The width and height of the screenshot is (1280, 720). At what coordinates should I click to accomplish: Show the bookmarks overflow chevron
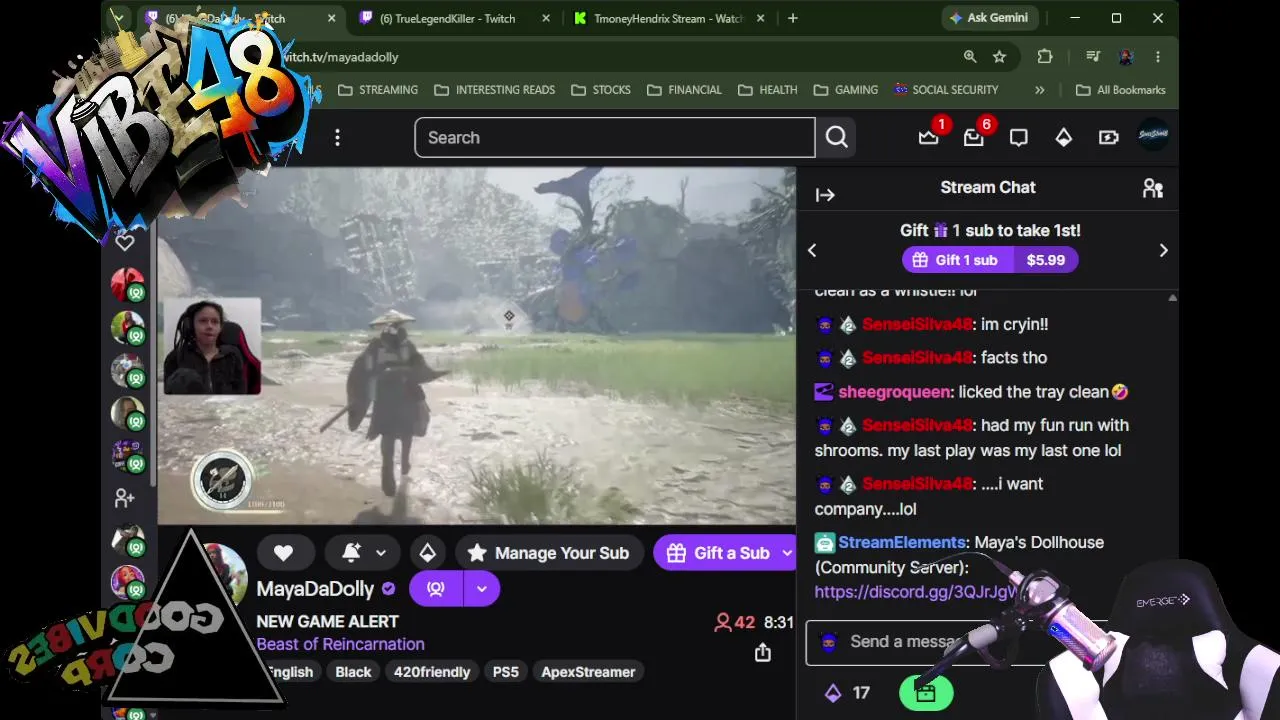(1040, 90)
